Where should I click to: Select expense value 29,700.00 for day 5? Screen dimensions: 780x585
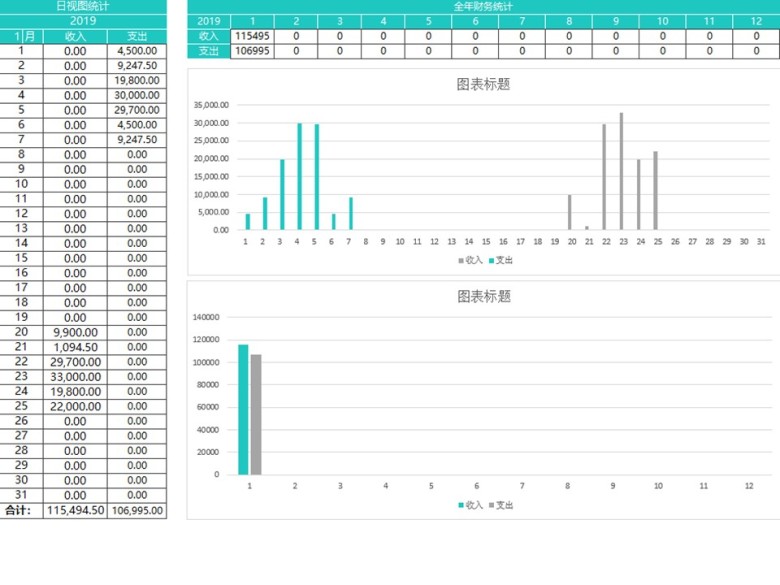[137, 110]
